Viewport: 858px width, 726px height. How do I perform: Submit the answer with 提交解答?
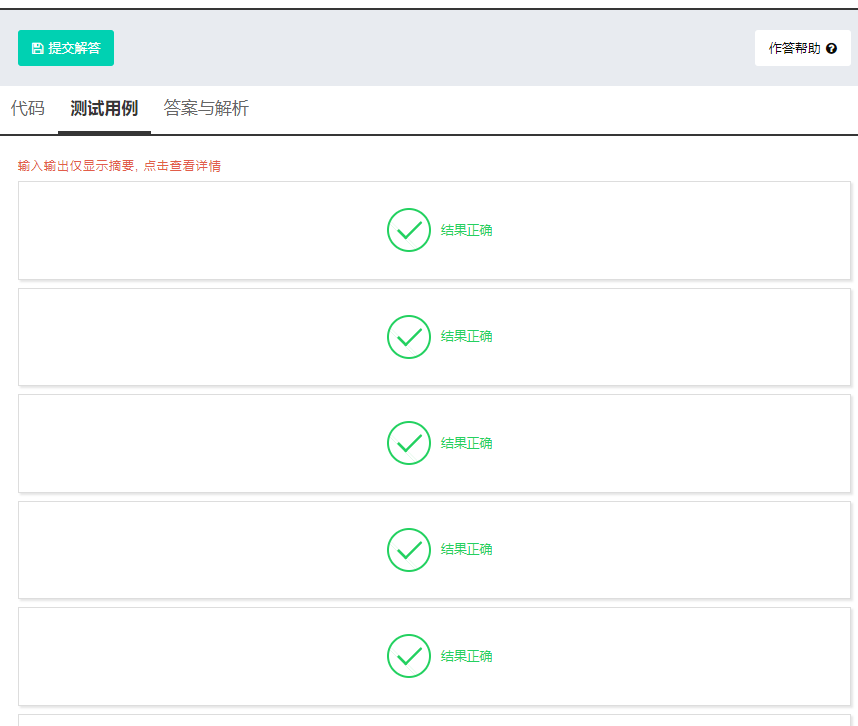pos(66,48)
